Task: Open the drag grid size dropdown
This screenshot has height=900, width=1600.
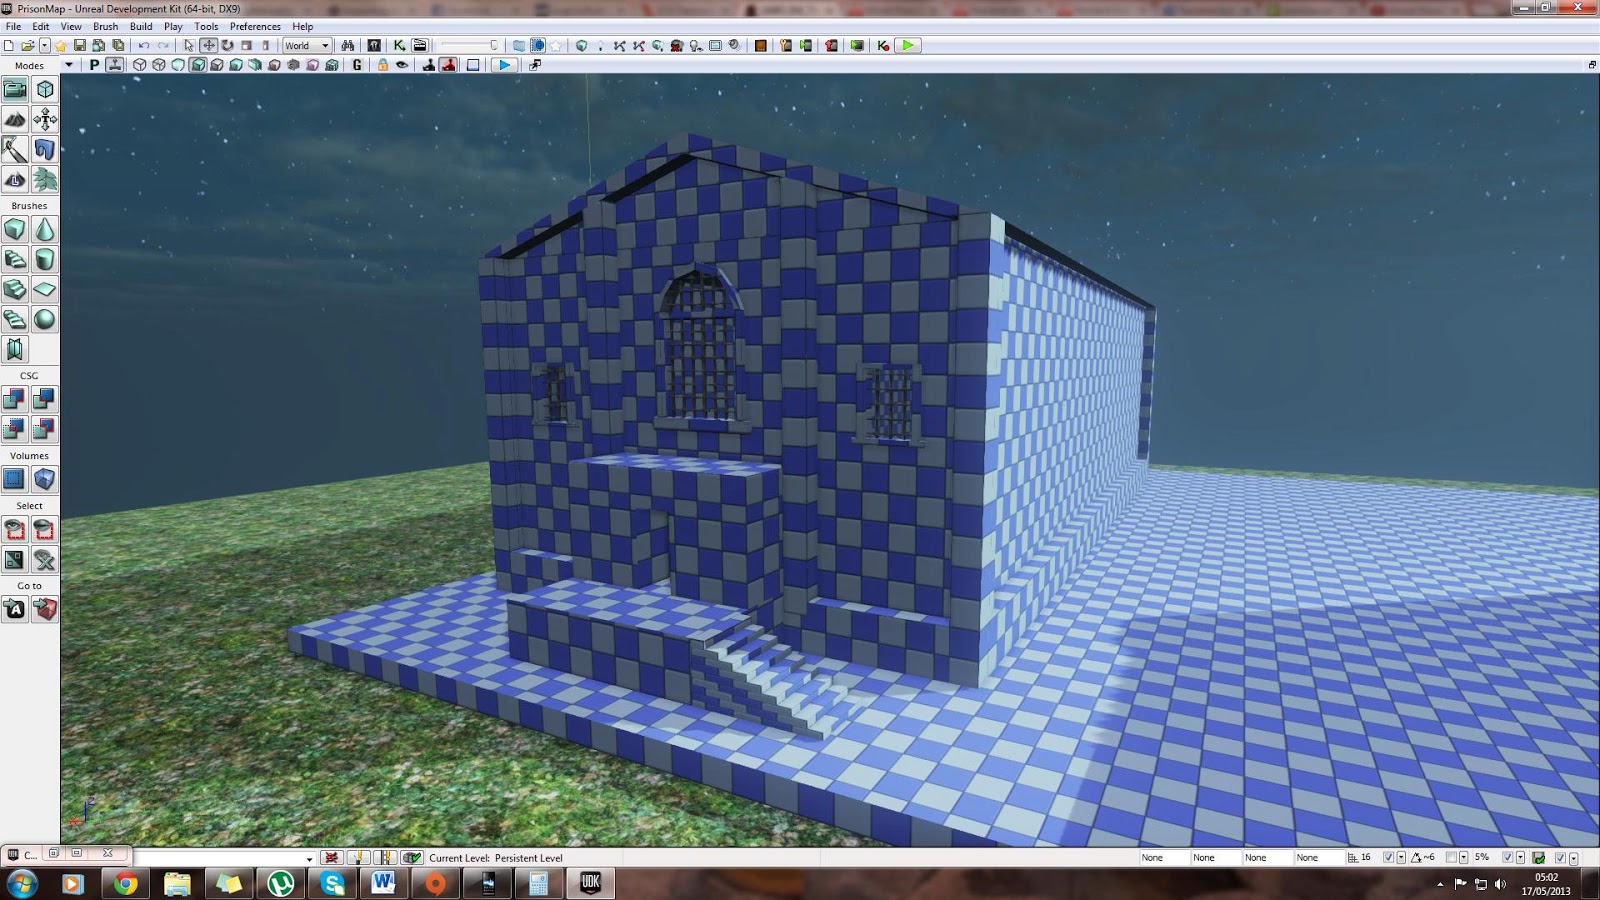Action: point(1400,857)
